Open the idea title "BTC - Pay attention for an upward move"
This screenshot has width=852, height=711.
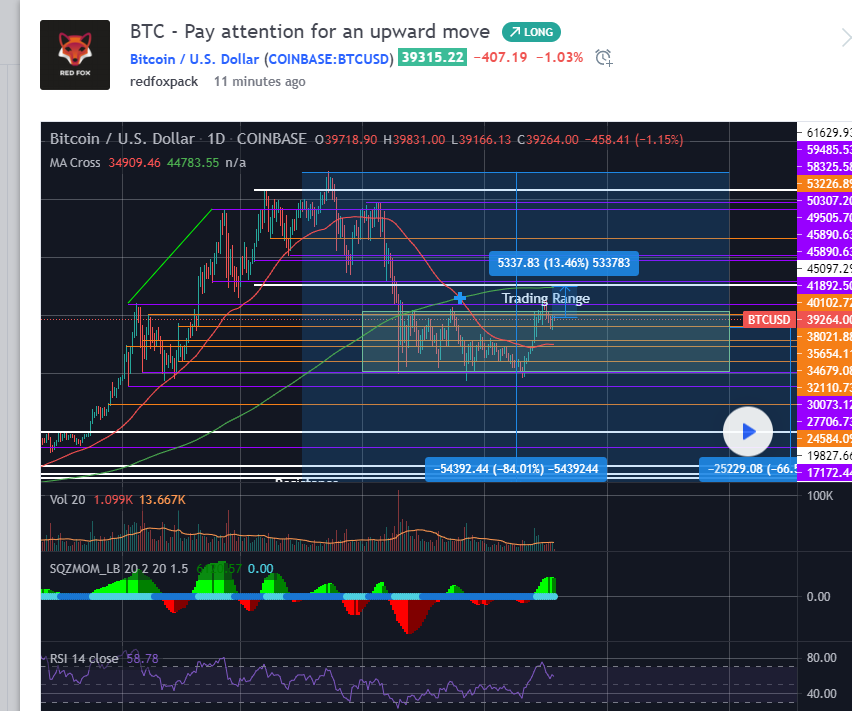(x=310, y=31)
